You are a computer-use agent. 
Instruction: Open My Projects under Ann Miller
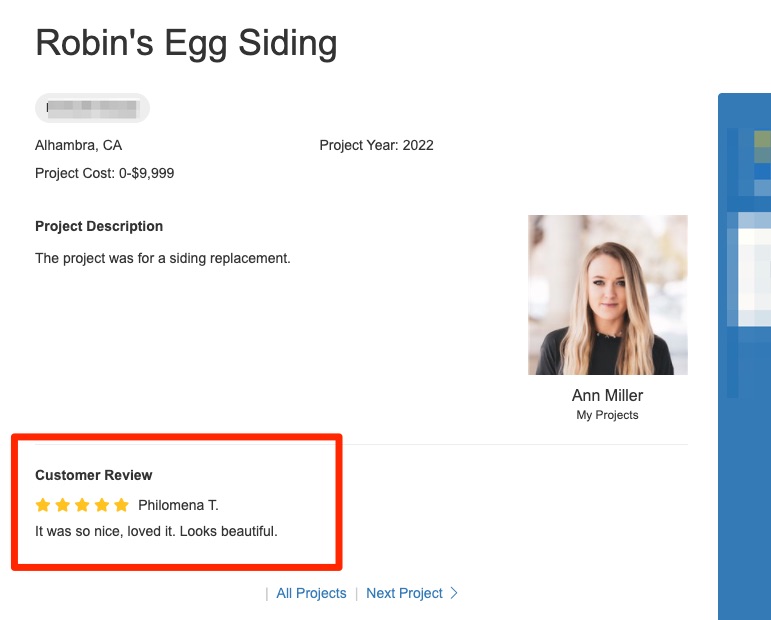pyautogui.click(x=607, y=415)
